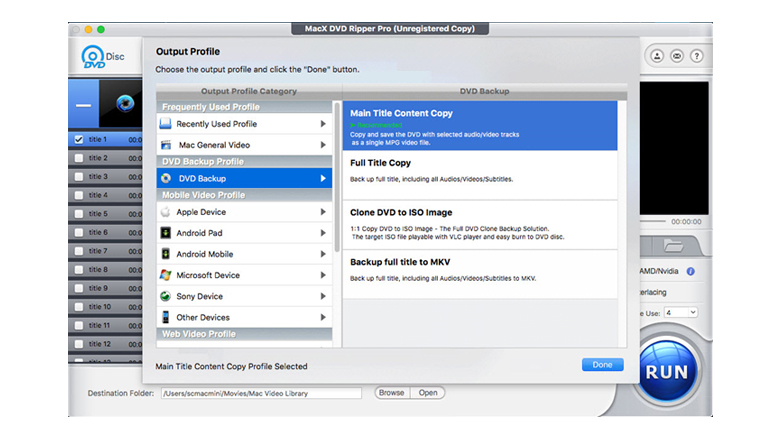
Task: Check the title 2 checkbox
Action: pos(79,158)
